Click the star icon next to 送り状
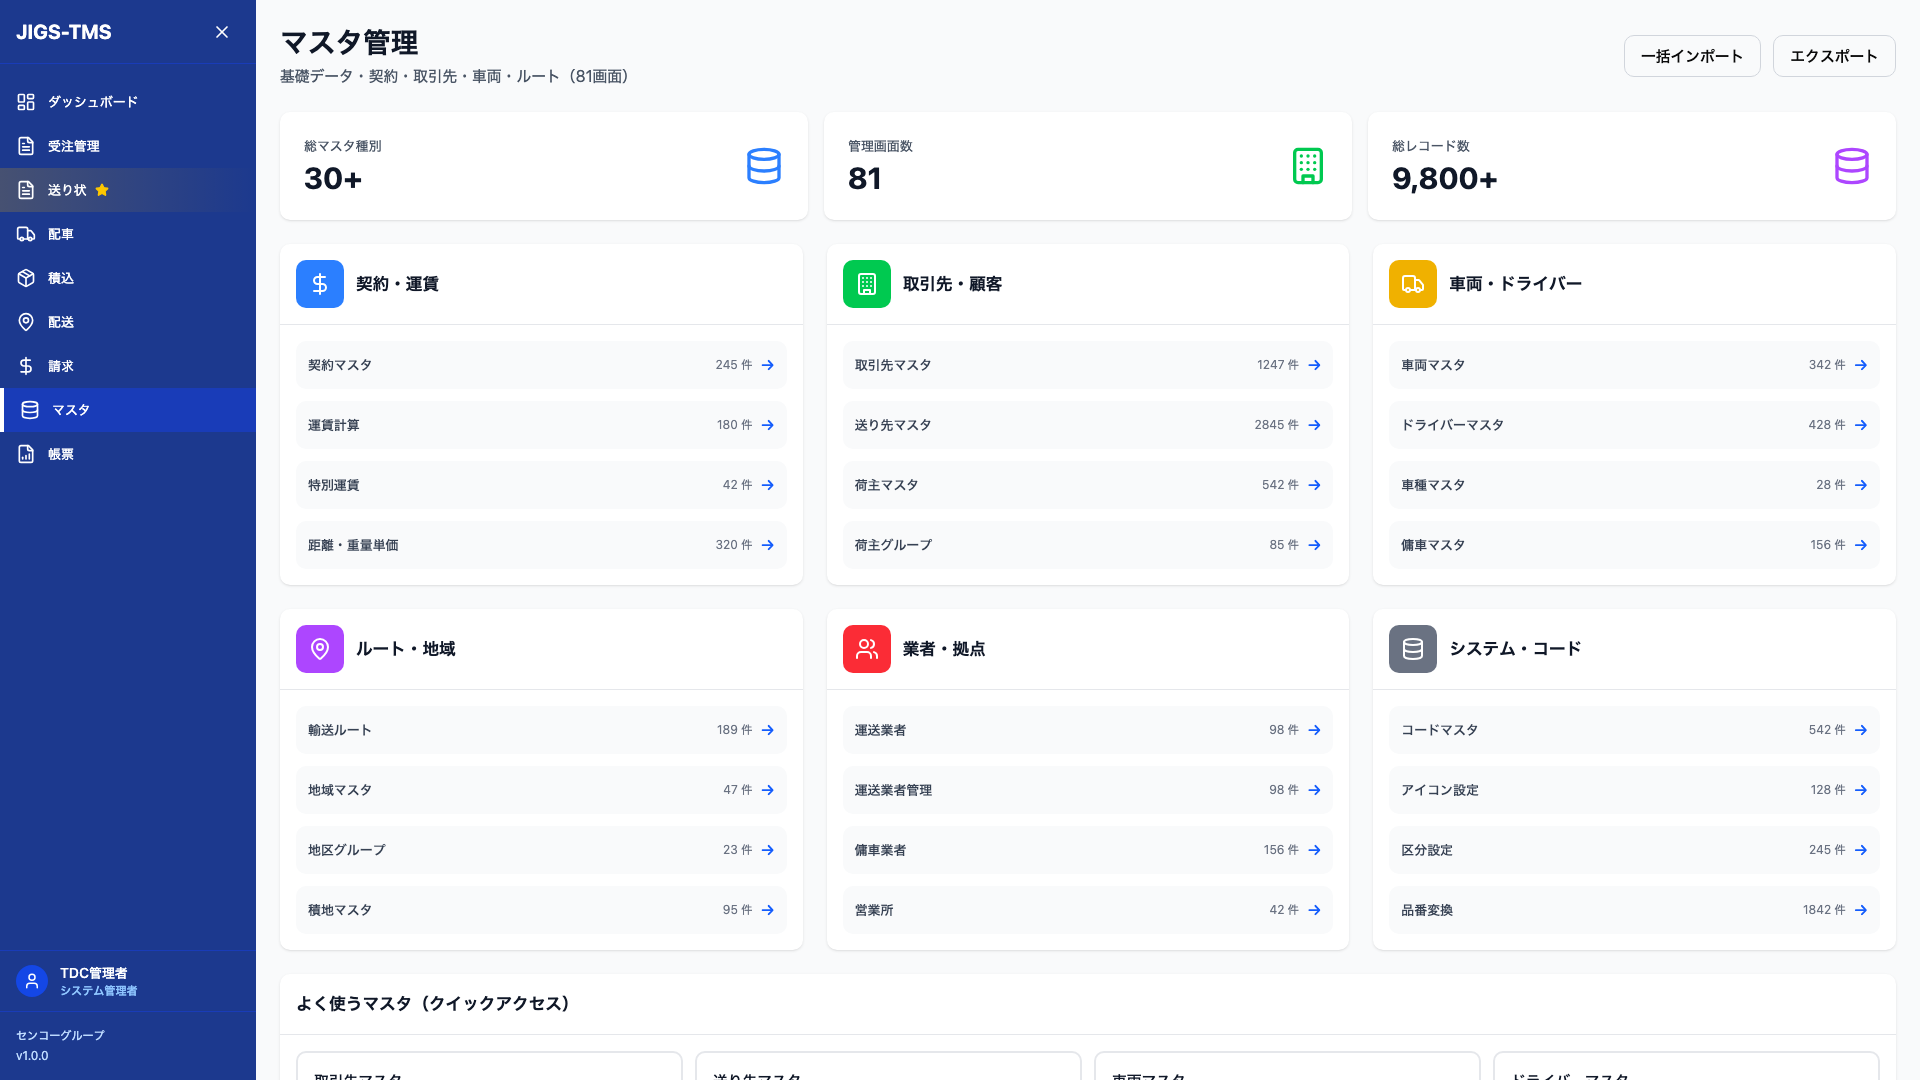Viewport: 1920px width, 1080px height. [102, 190]
